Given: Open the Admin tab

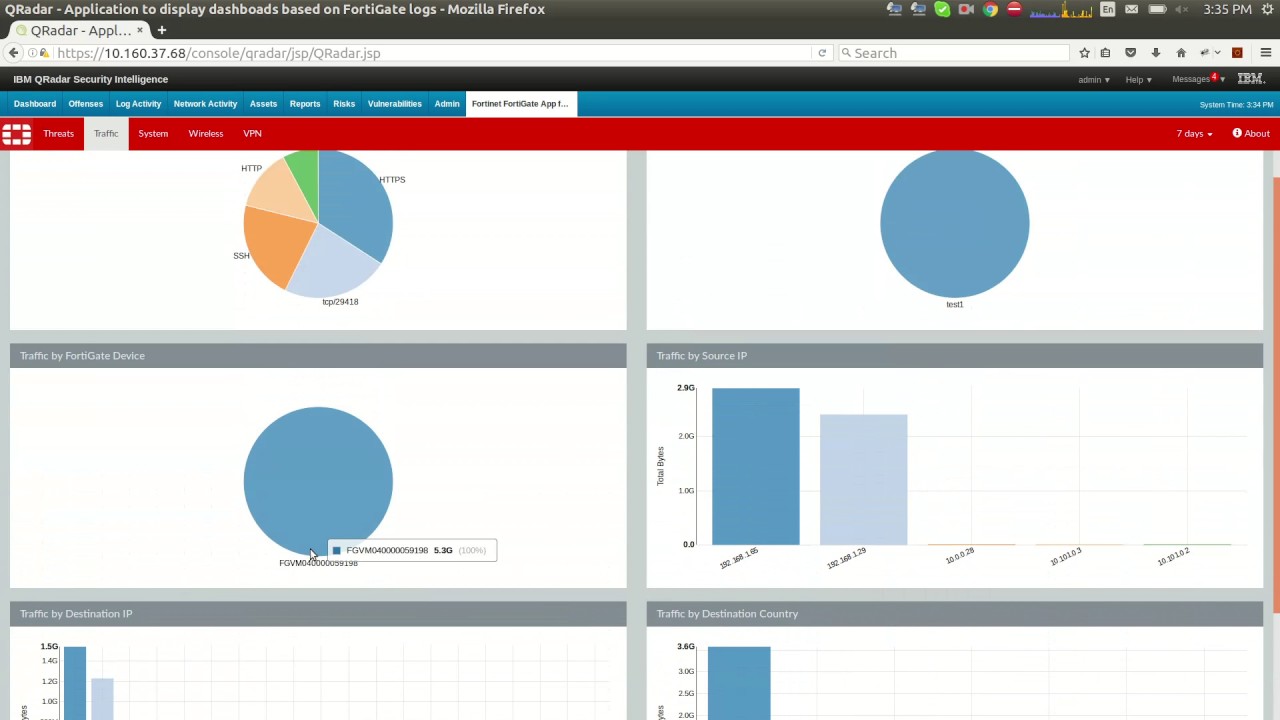Looking at the screenshot, I should pyautogui.click(x=447, y=104).
